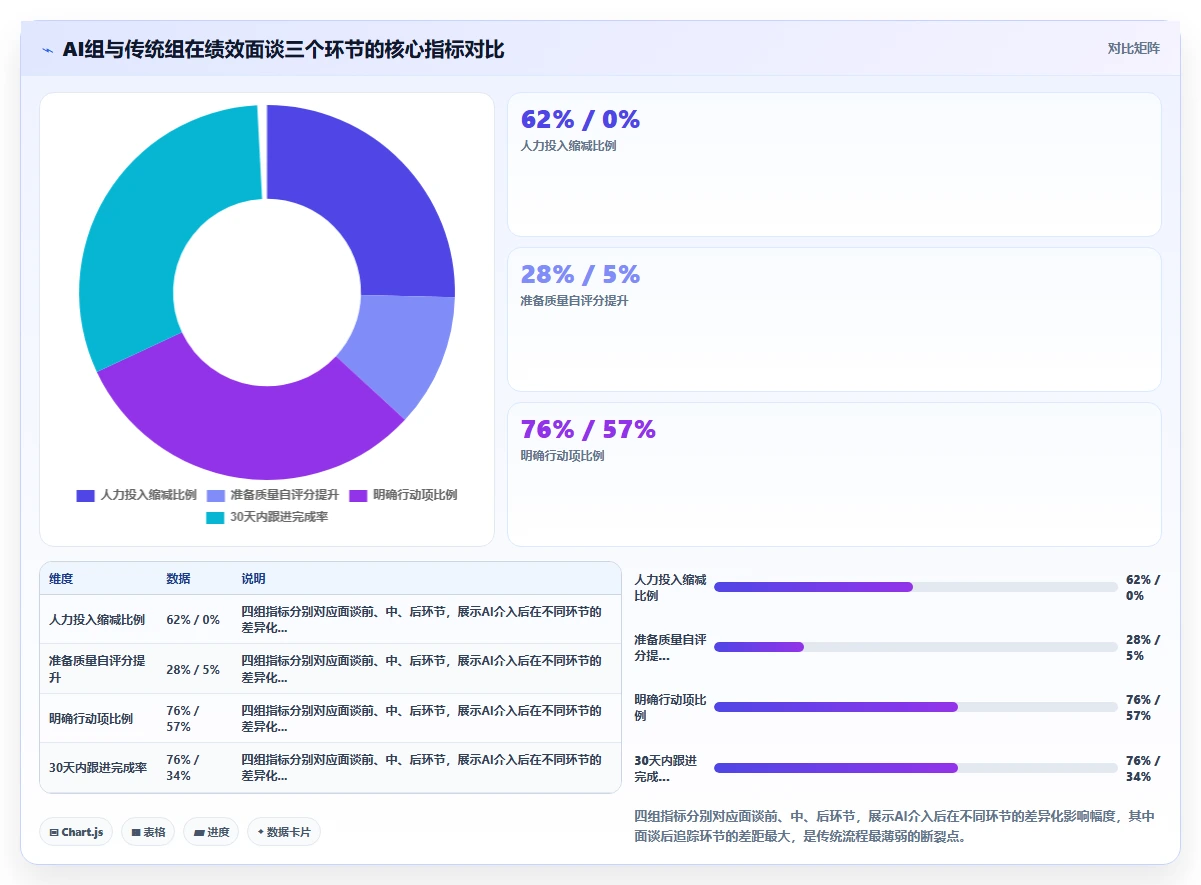Click the 说明 text in the 人力投入缩减比例 row
This screenshot has height=885, width=1201.
click(422, 620)
